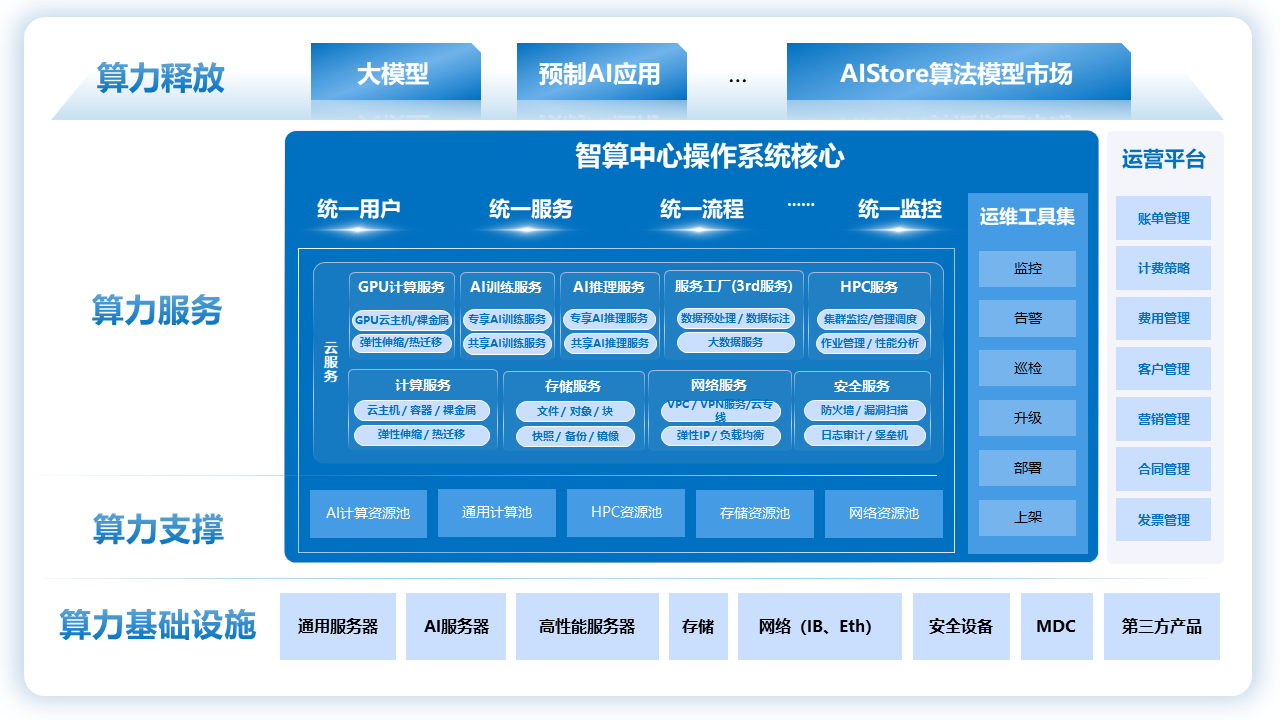
Task: Open the HPC服务 module
Action: (x=869, y=286)
